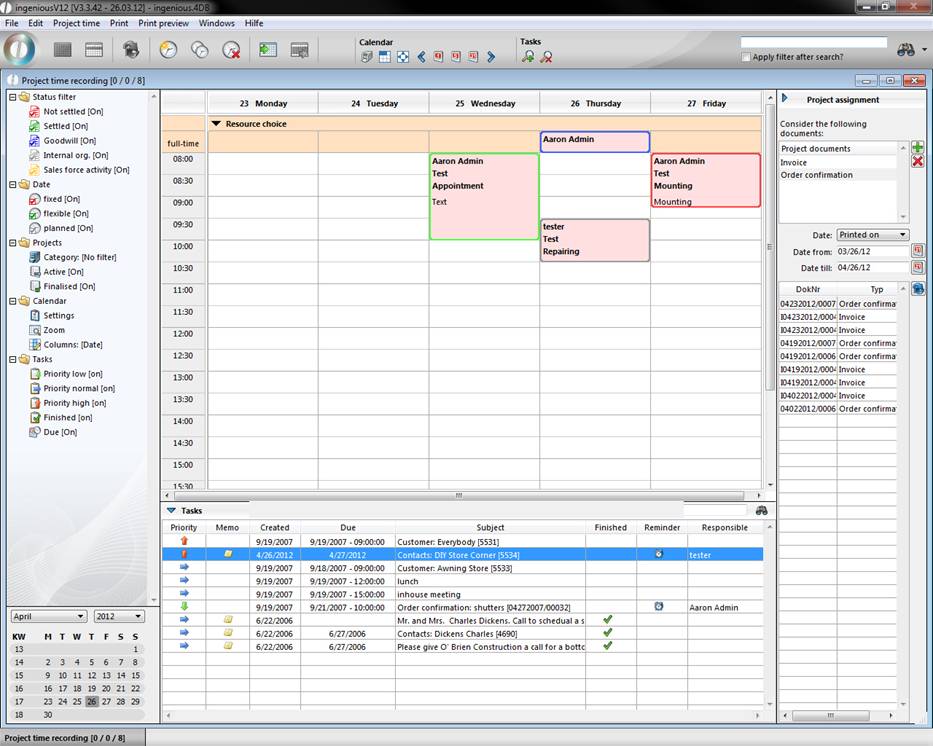Click the clock with red X toolbar icon
Image resolution: width=933 pixels, height=746 pixels.
click(x=231, y=50)
